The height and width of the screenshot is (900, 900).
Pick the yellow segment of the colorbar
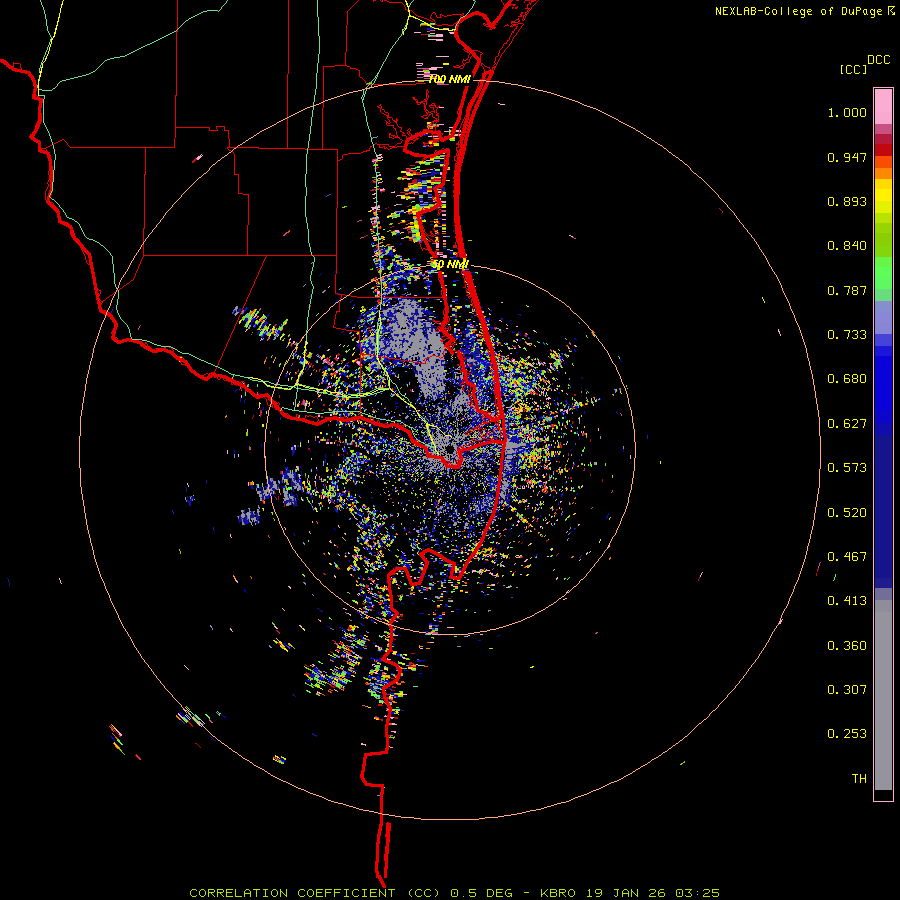point(883,196)
